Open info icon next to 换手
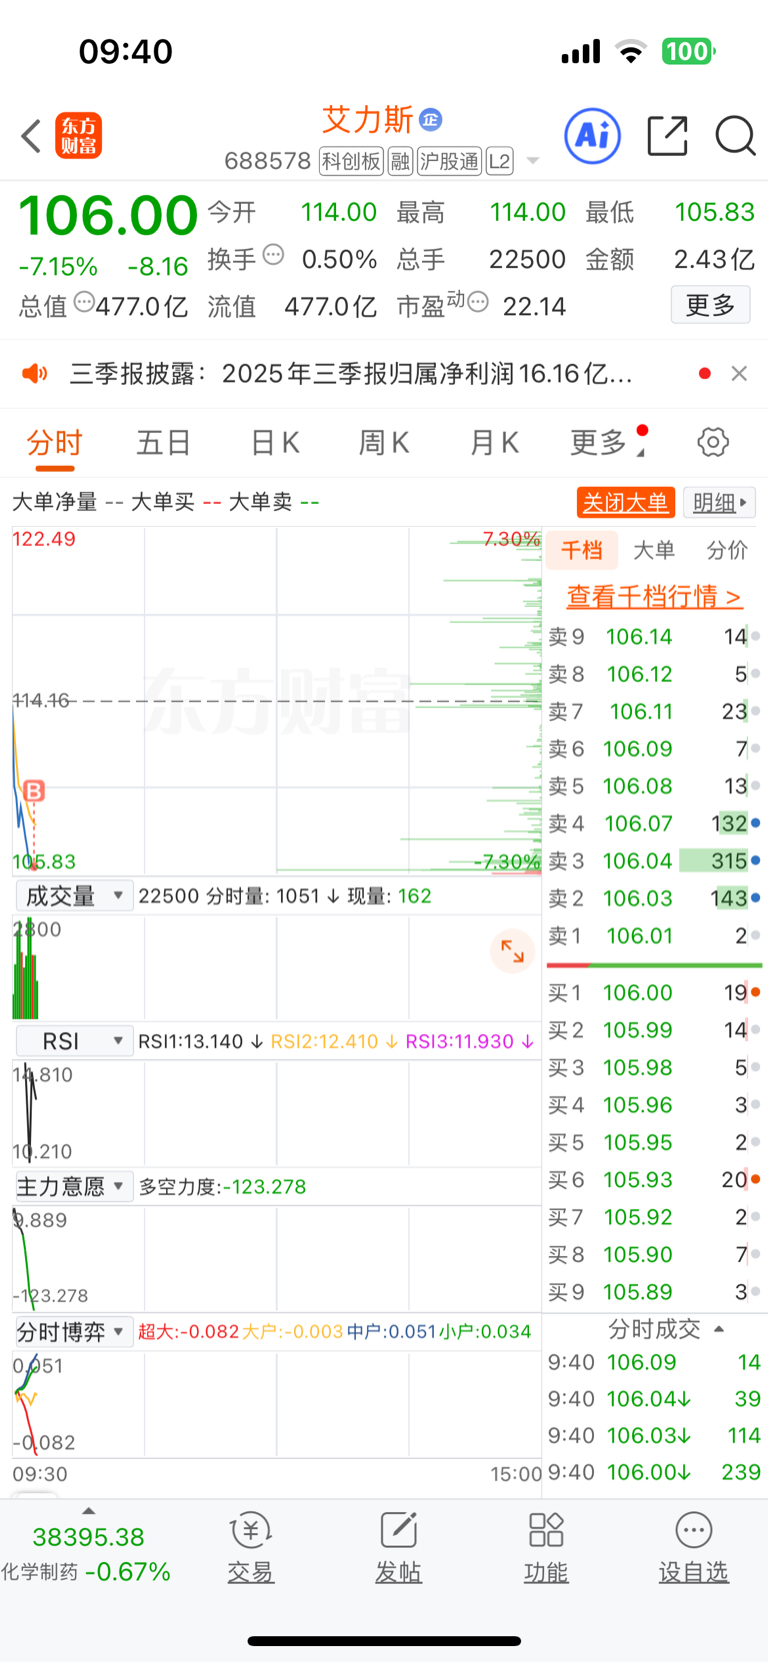 pyautogui.click(x=274, y=255)
